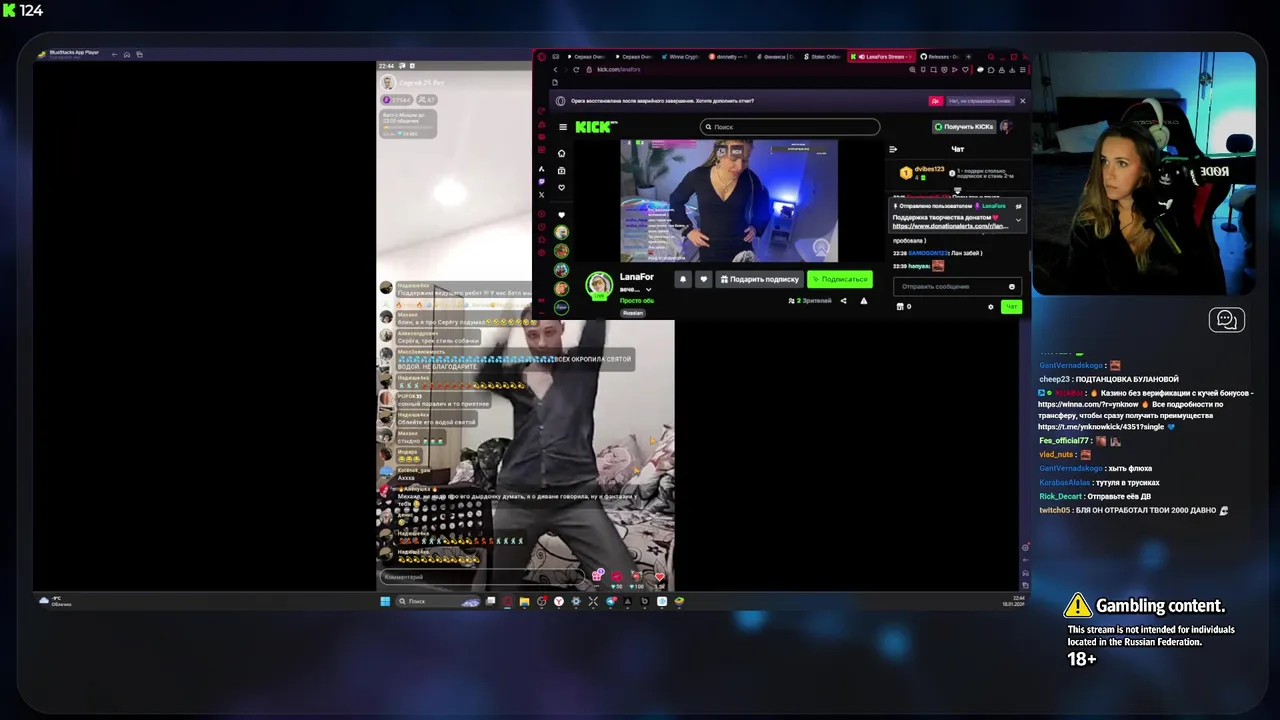The width and height of the screenshot is (1280, 720).
Task: Select the LanaFors Stream browser tab
Action: (x=882, y=57)
